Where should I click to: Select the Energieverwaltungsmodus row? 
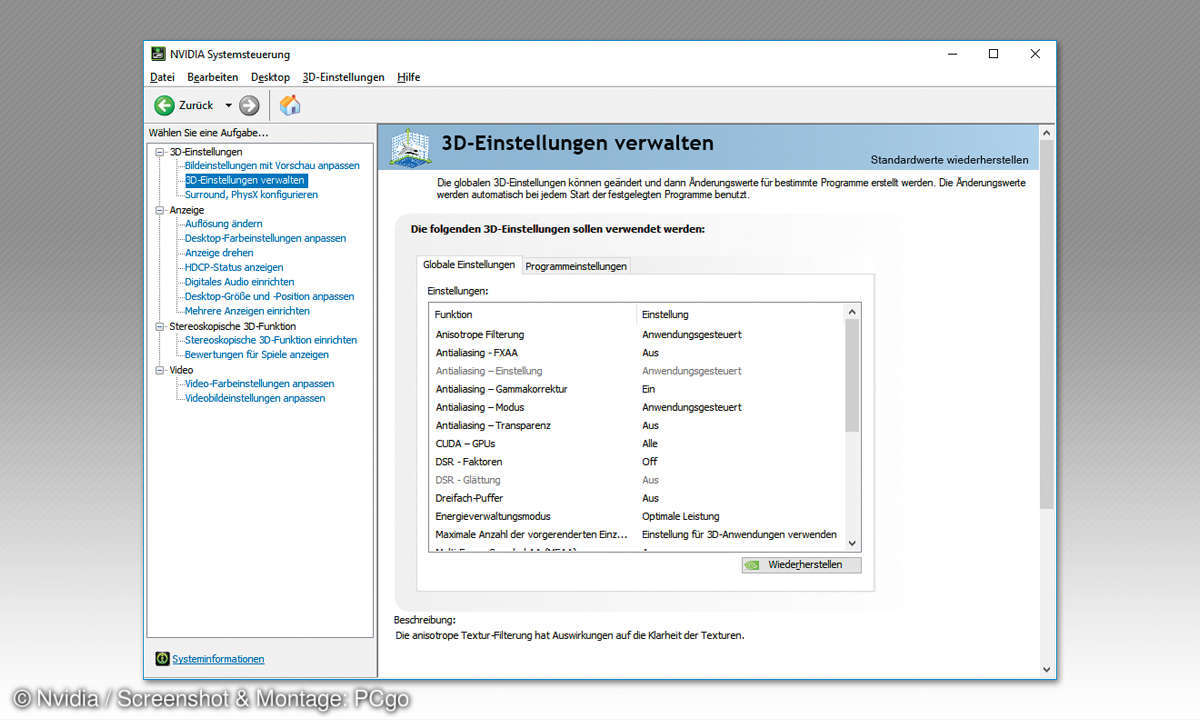pyautogui.click(x=637, y=516)
